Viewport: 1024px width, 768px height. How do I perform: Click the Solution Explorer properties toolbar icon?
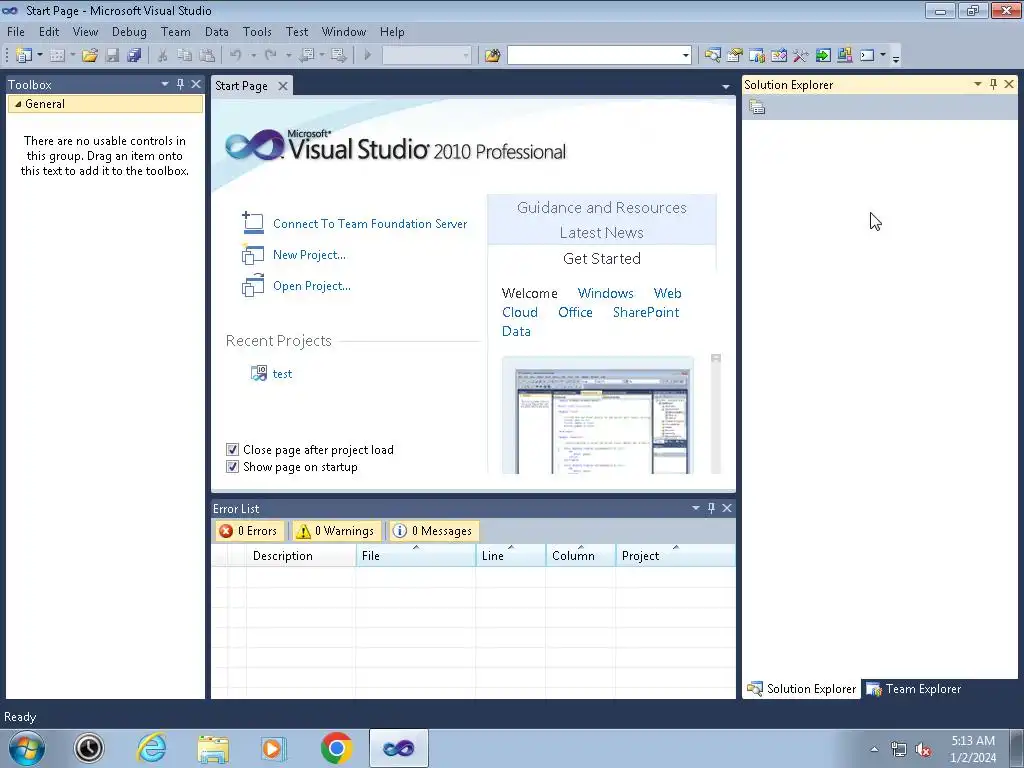pos(757,107)
